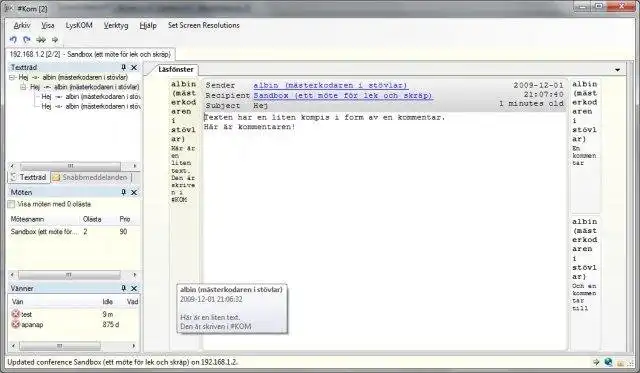Open the Arkiv menu
640x373 pixels.
22,25
